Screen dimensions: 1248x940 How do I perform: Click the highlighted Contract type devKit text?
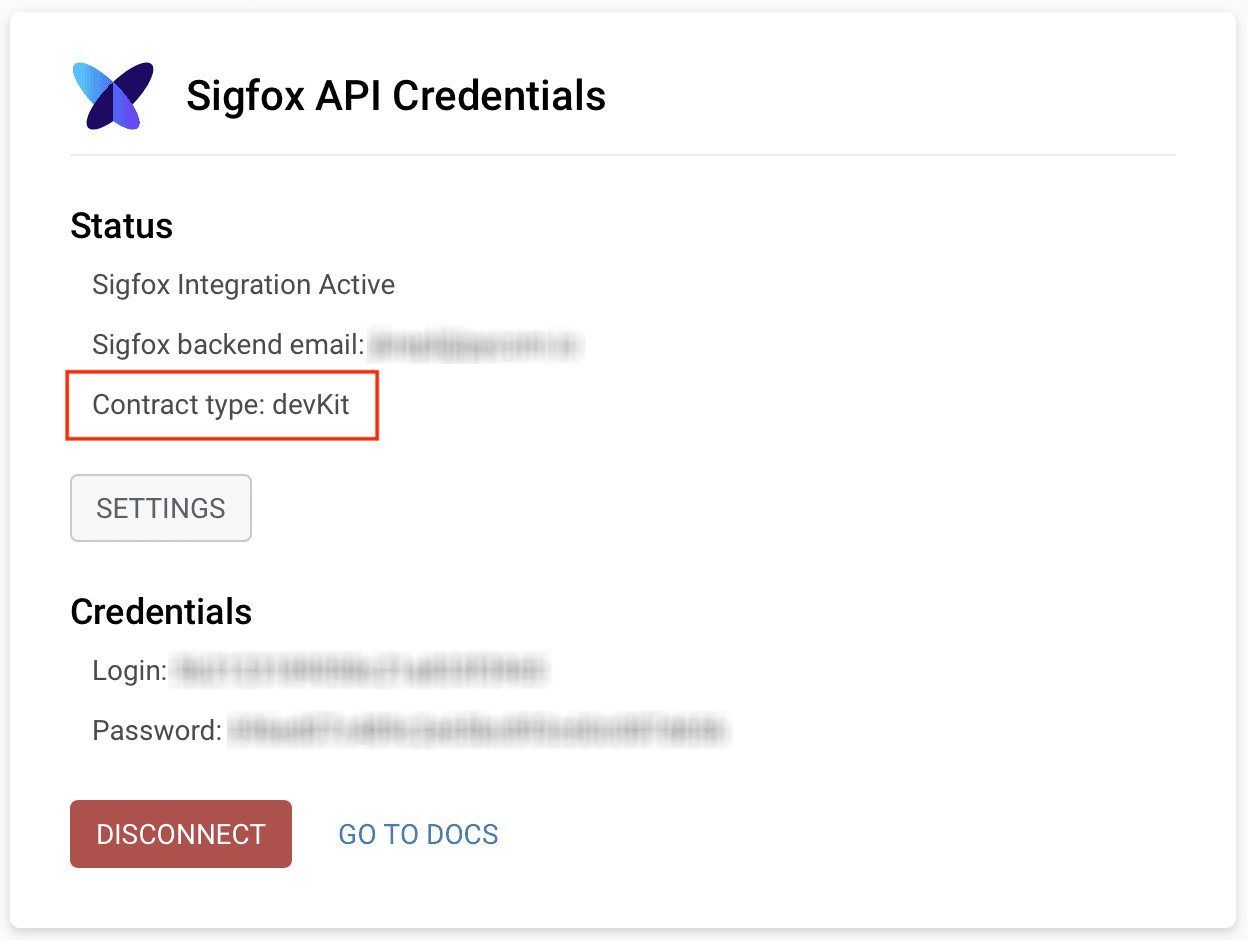(x=220, y=404)
